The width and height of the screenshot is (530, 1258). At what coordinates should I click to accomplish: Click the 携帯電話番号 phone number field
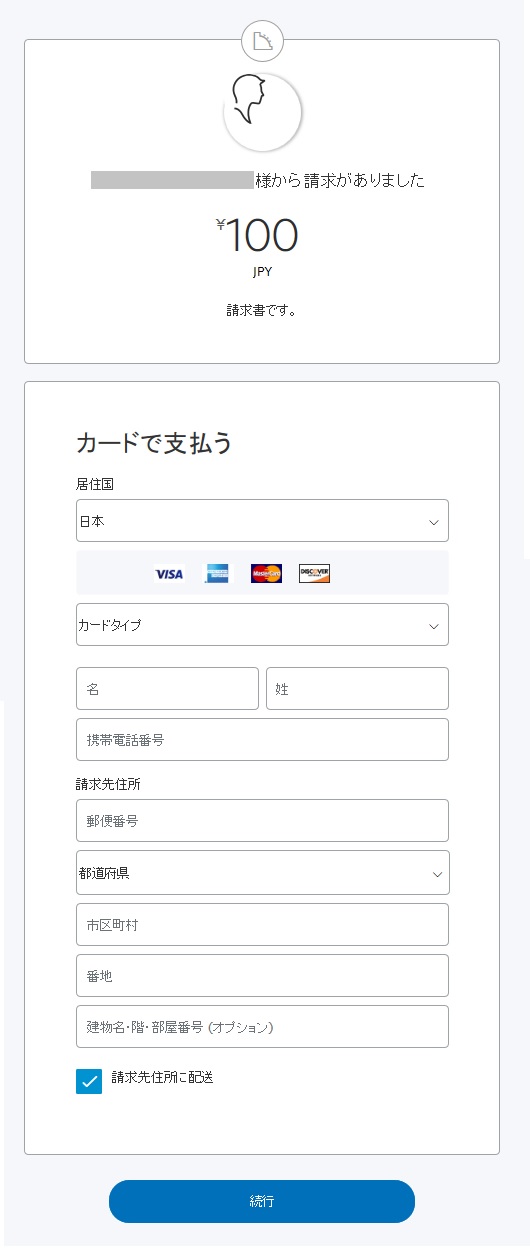262,739
